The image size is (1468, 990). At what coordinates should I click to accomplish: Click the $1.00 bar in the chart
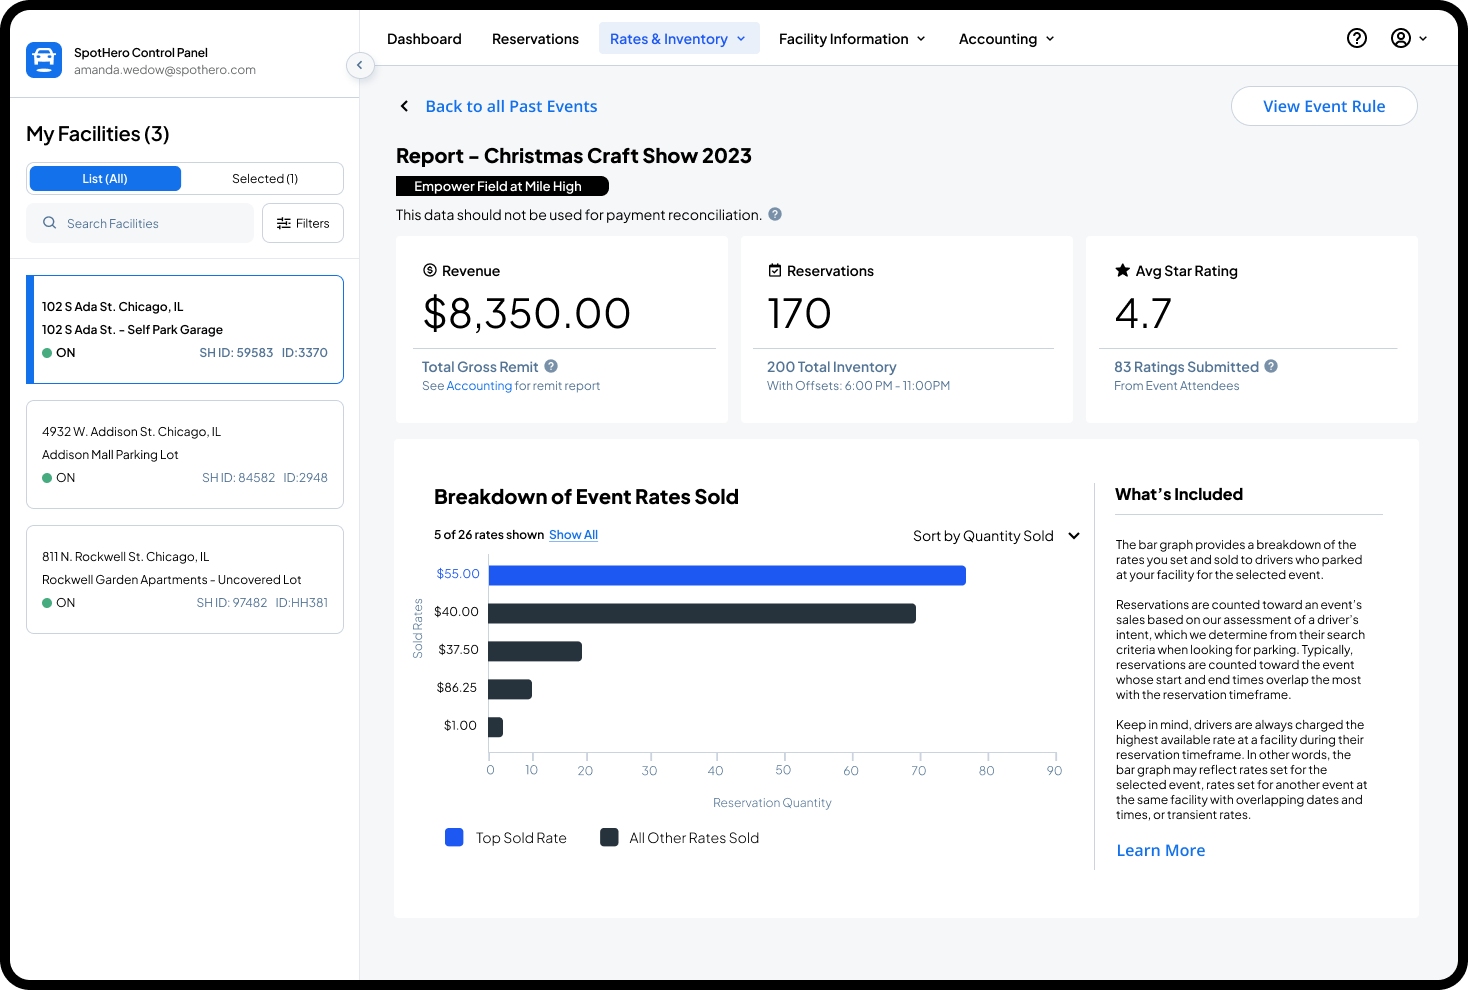[x=496, y=727]
